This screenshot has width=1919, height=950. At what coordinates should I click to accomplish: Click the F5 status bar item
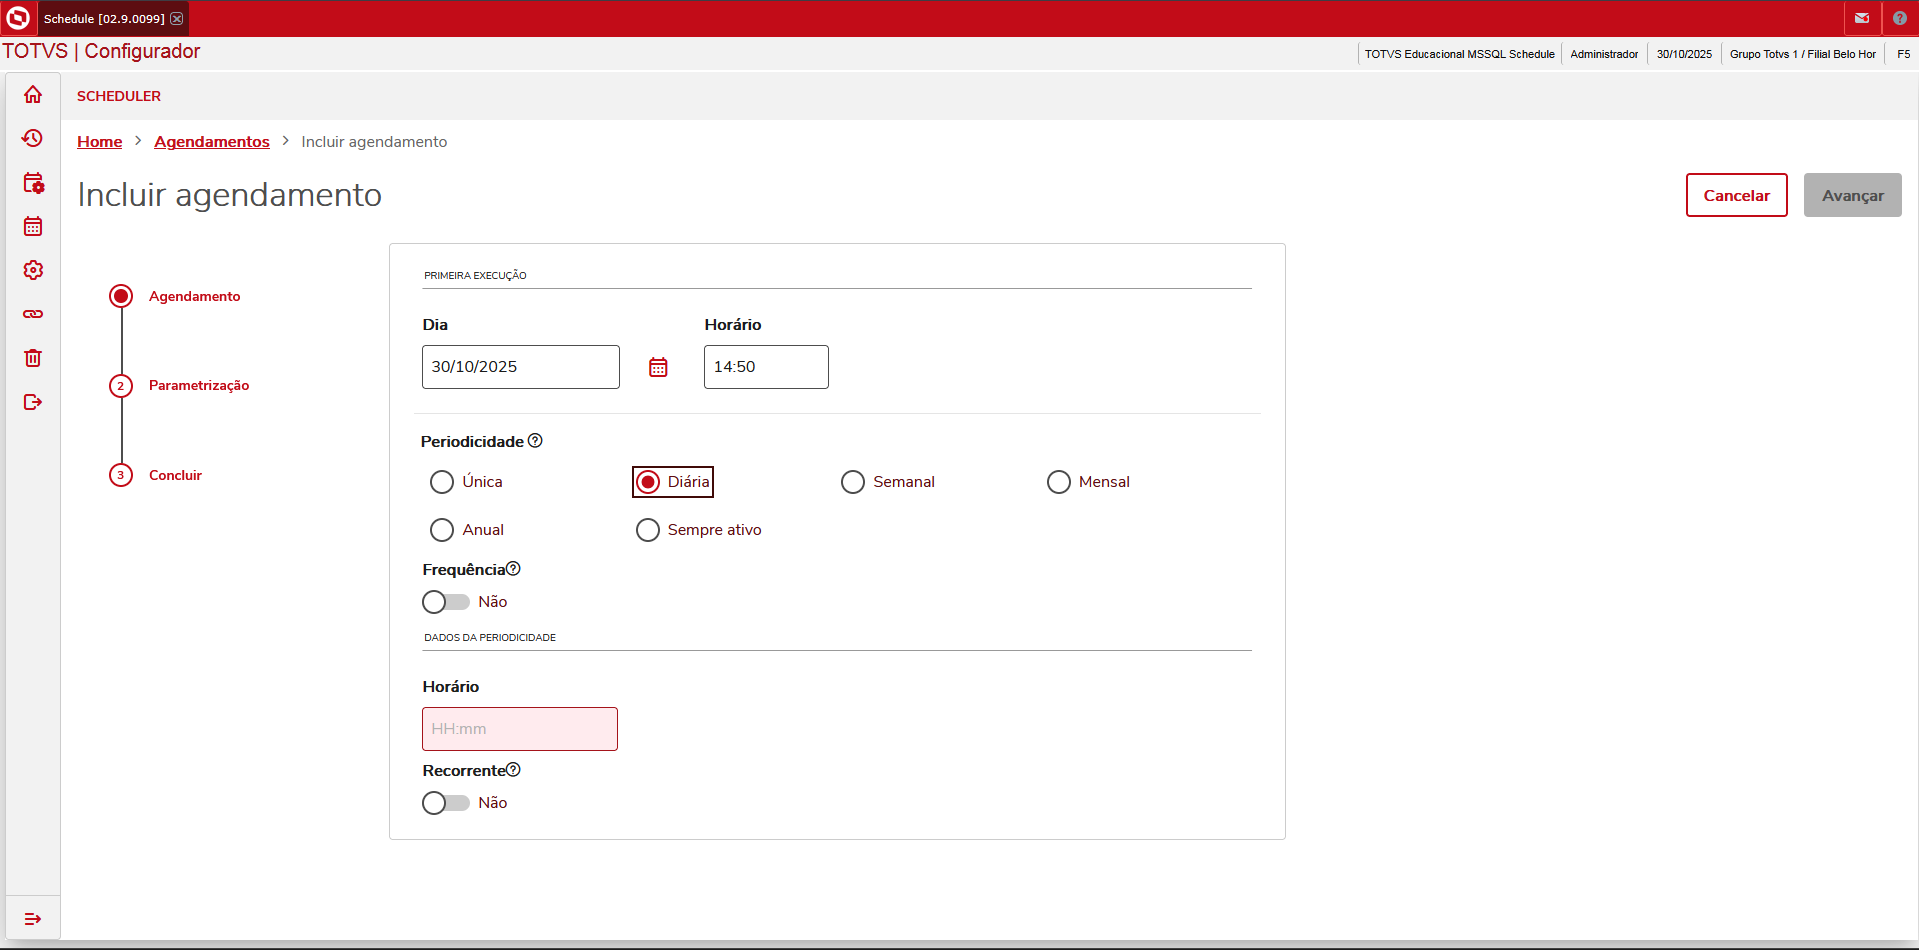[x=1904, y=54]
